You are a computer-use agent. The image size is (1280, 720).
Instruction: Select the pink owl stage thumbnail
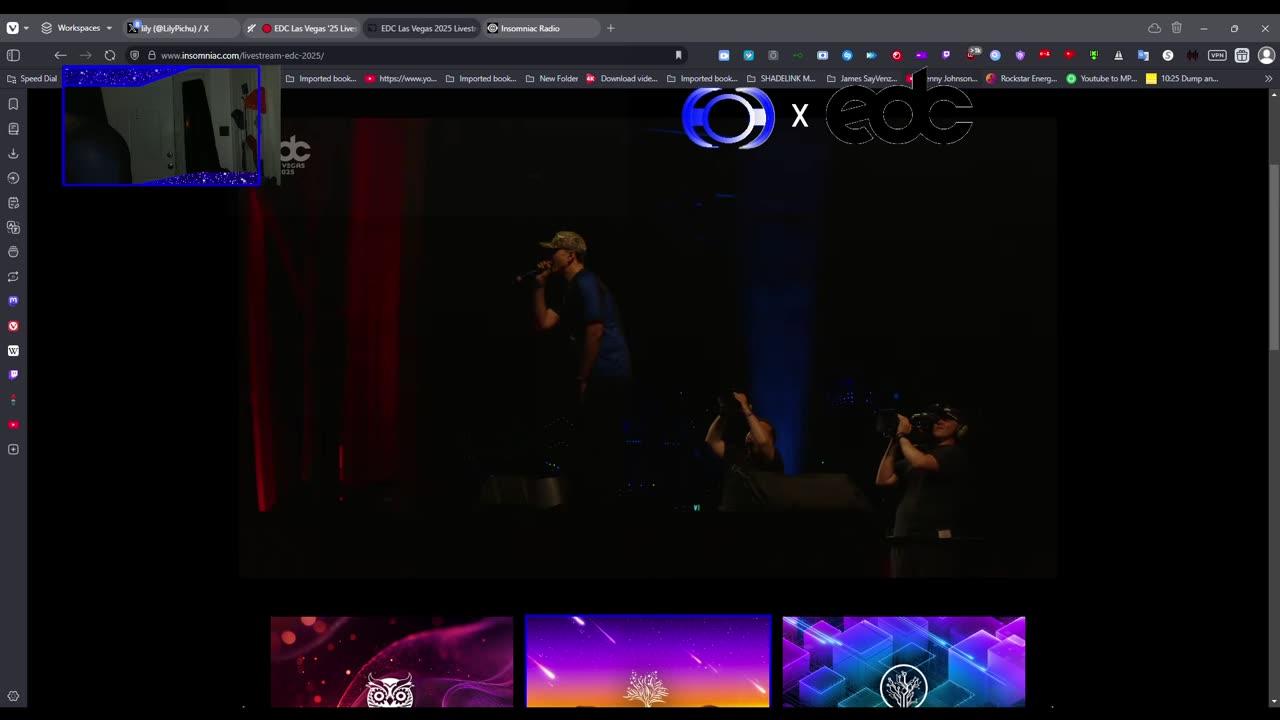click(392, 662)
